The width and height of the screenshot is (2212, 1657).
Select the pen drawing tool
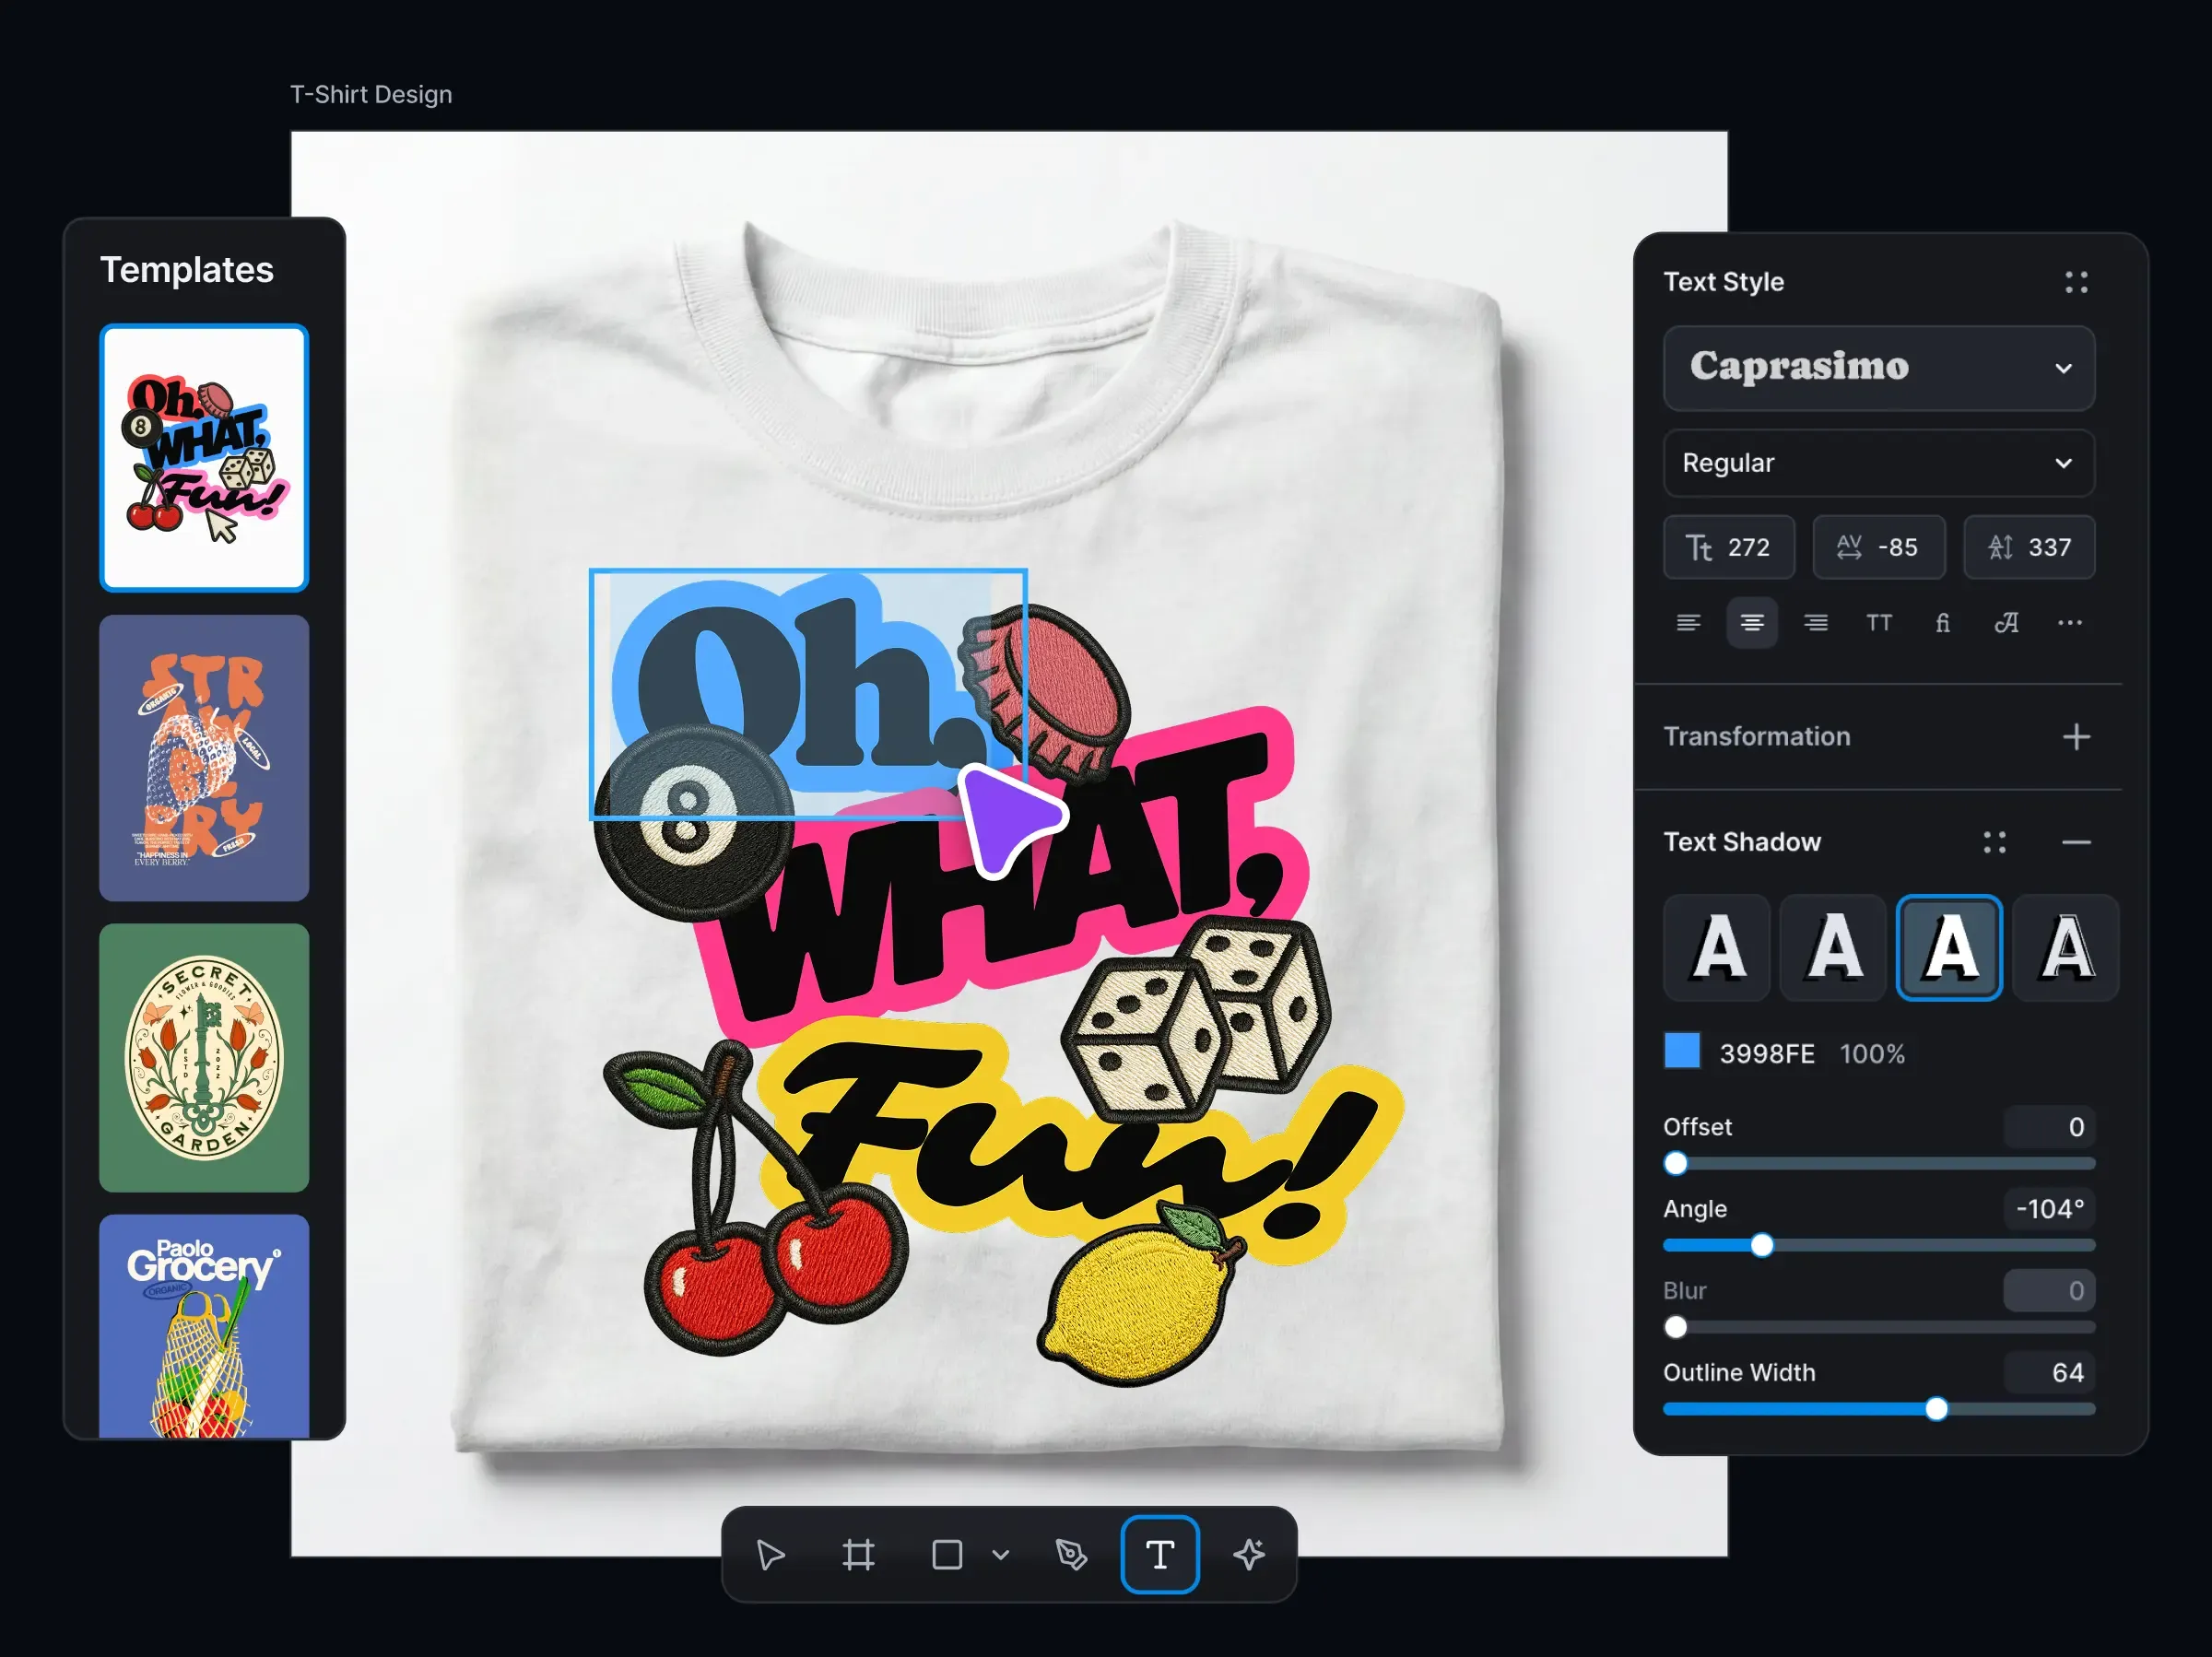click(1071, 1555)
